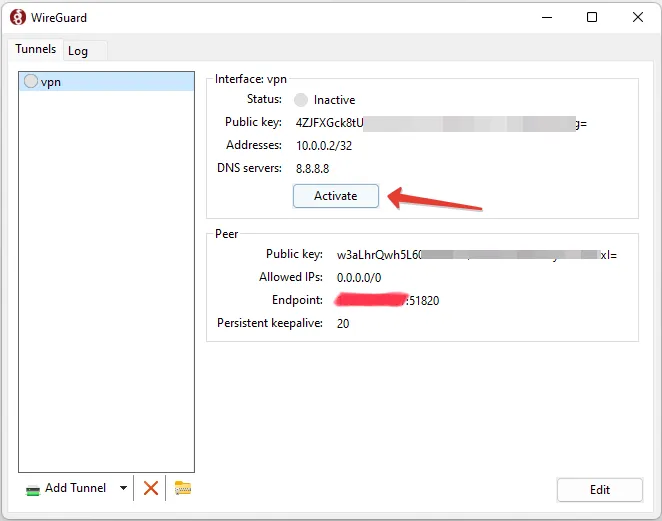The width and height of the screenshot is (662, 521).
Task: Activate the vpn tunnel
Action: click(x=336, y=196)
